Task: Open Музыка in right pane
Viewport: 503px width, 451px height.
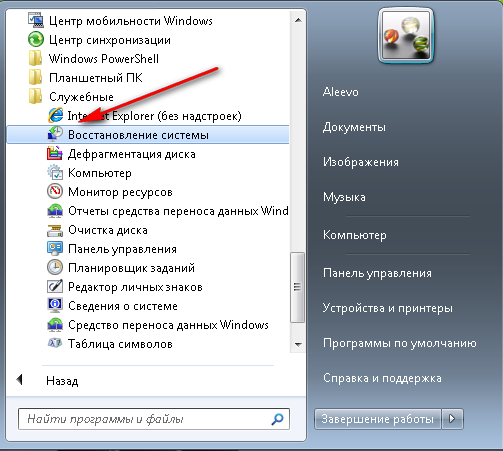Action: point(344,197)
